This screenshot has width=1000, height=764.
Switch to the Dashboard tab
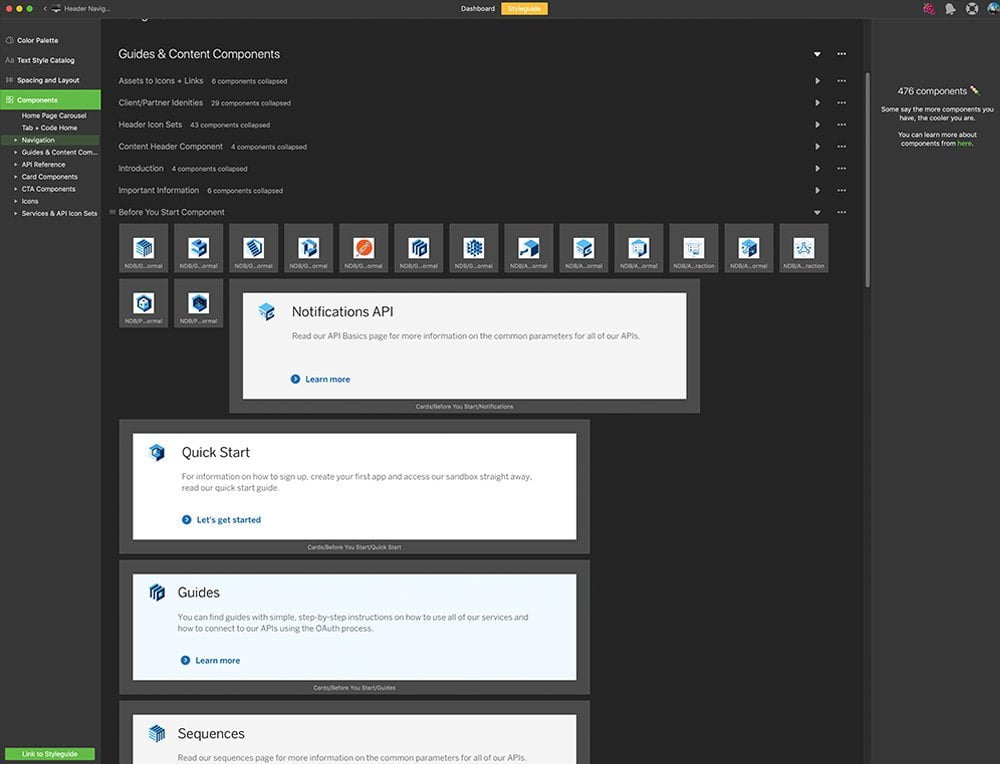477,8
